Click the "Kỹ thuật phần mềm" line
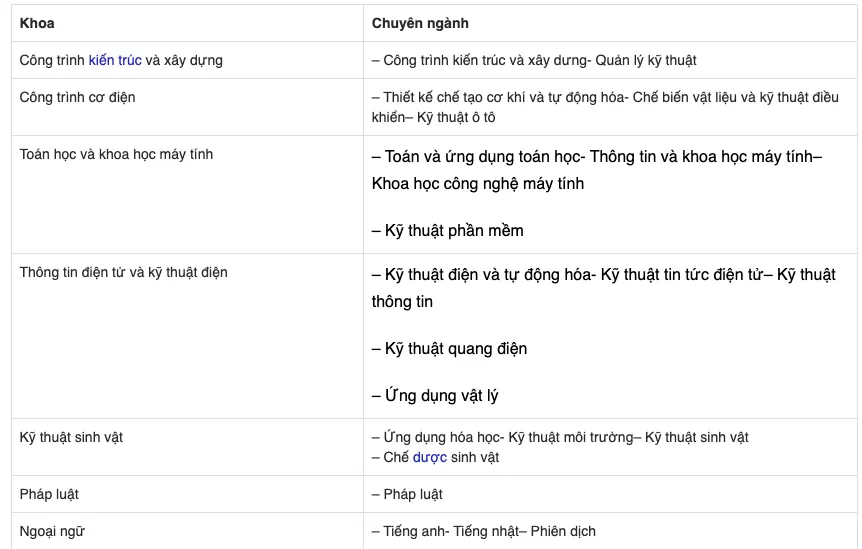This screenshot has height=549, width=862. click(454, 230)
